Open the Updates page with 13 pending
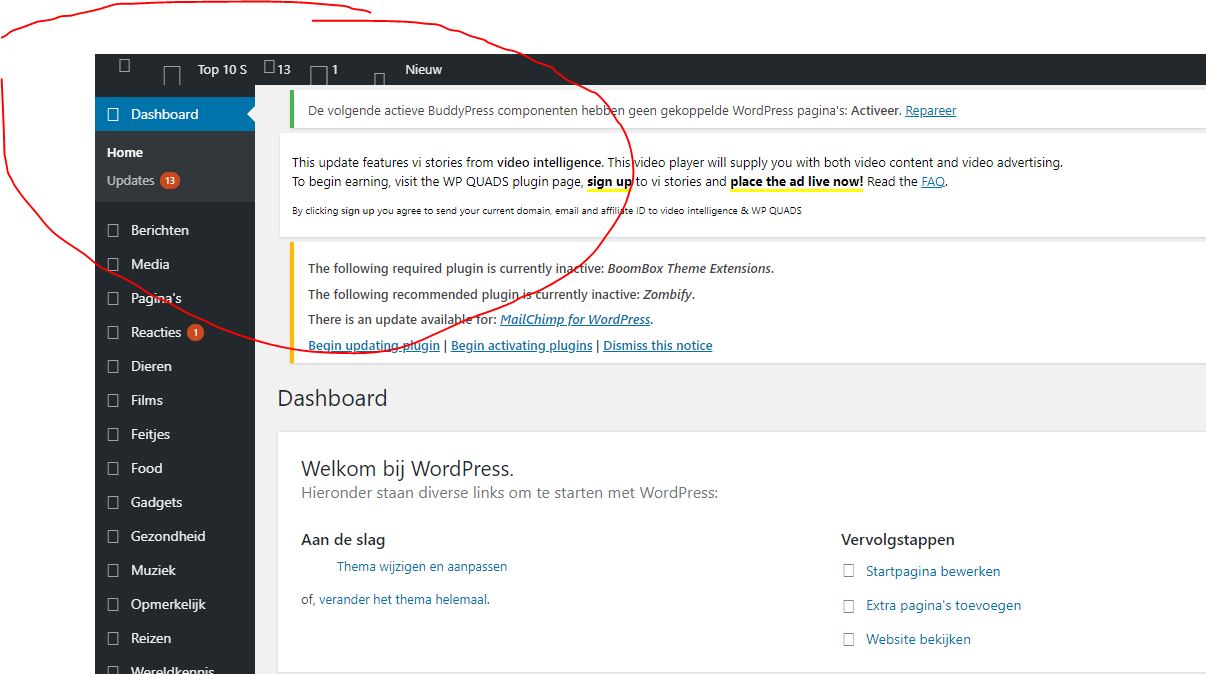 (x=143, y=181)
